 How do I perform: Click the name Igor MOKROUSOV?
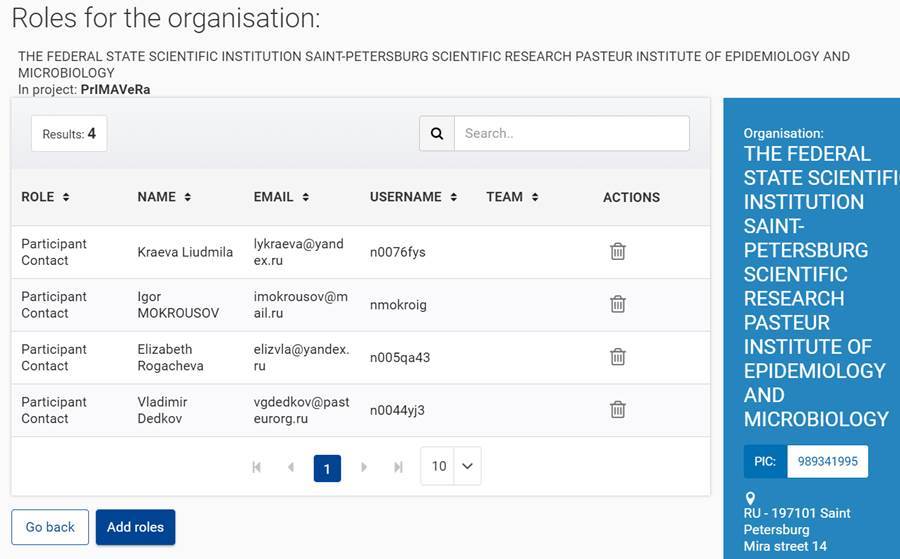point(178,305)
